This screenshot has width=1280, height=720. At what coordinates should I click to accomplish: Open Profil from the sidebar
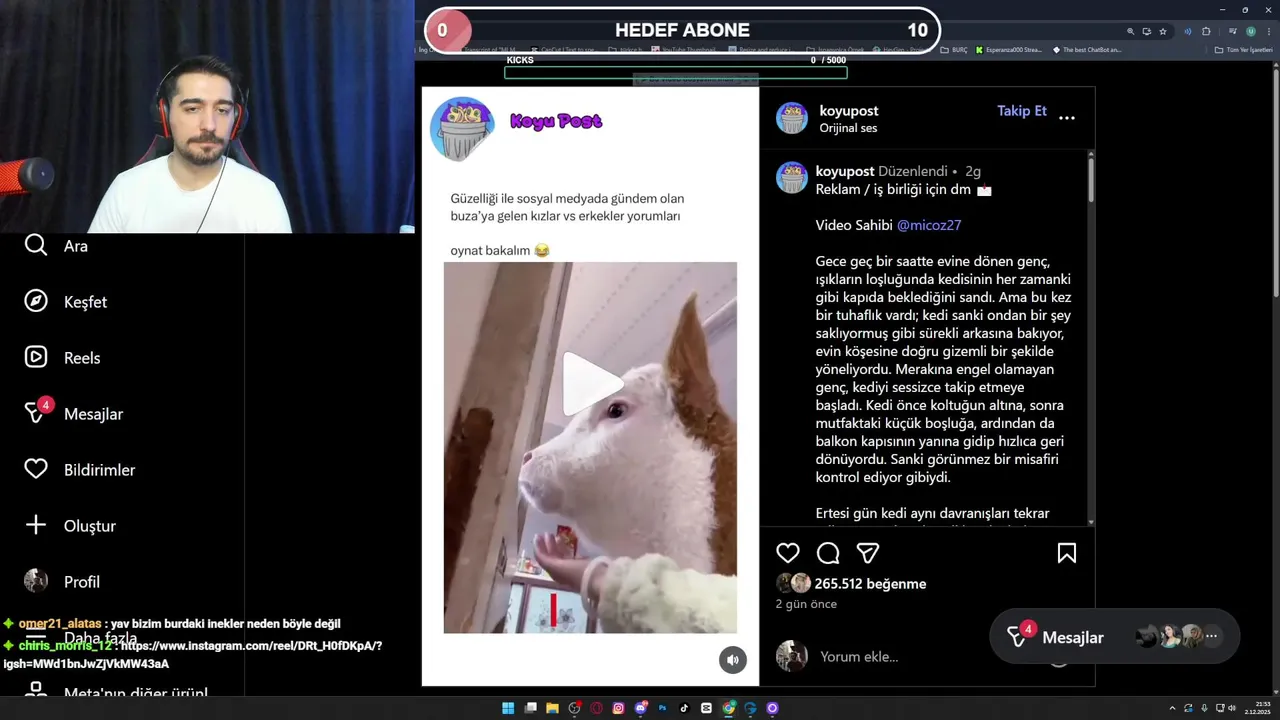[62, 582]
